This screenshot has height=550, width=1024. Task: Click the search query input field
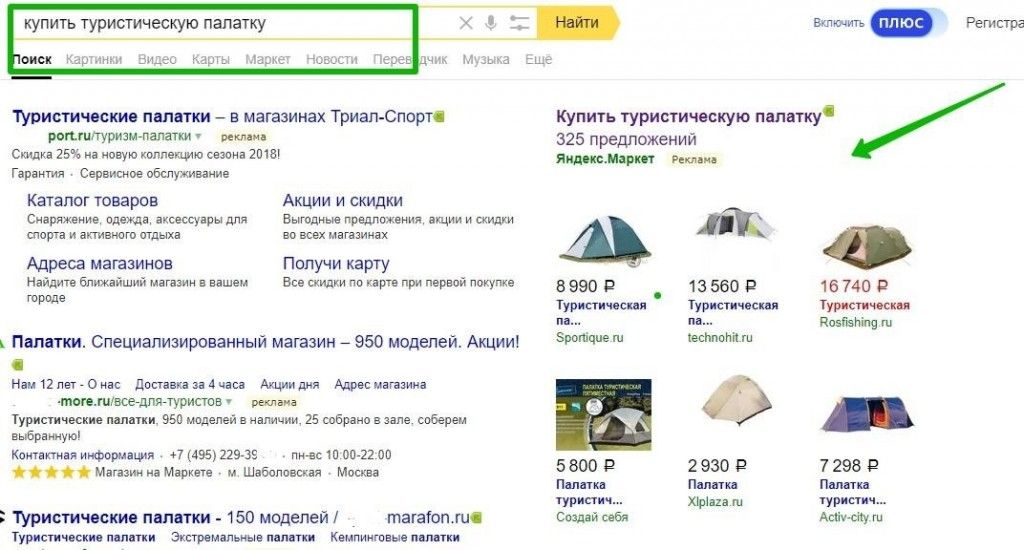coord(230,23)
